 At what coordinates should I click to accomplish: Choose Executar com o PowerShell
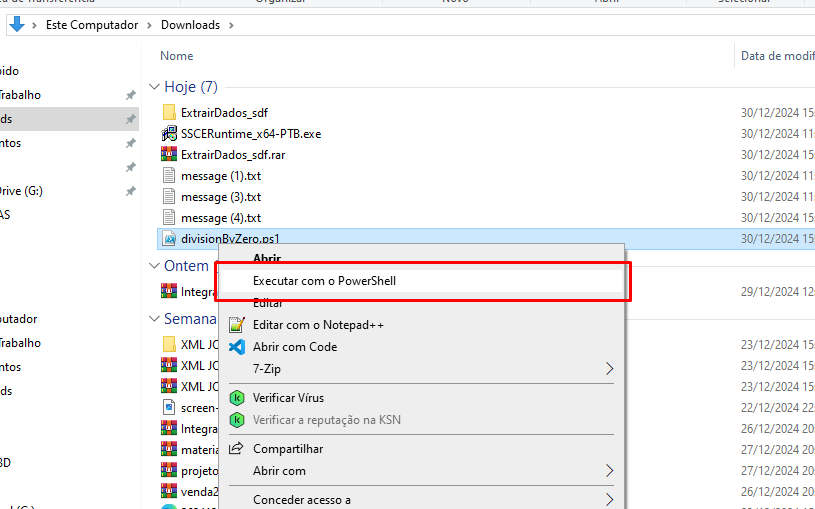click(324, 281)
